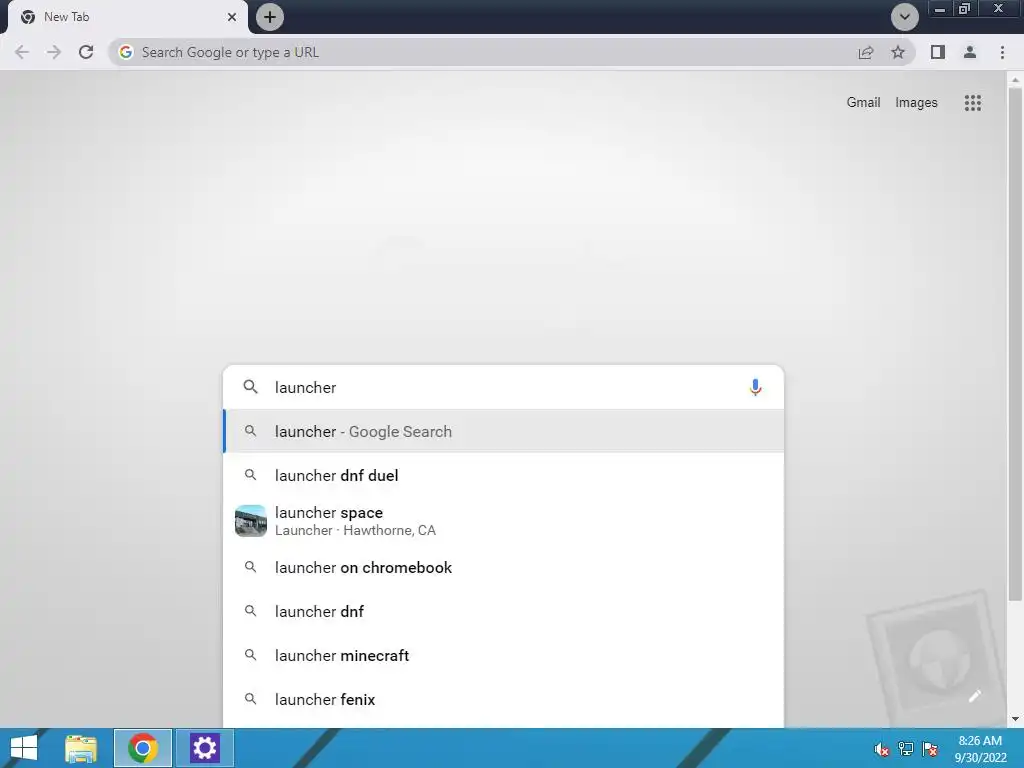Open the Gmail link
The image size is (1024, 768).
tap(863, 103)
